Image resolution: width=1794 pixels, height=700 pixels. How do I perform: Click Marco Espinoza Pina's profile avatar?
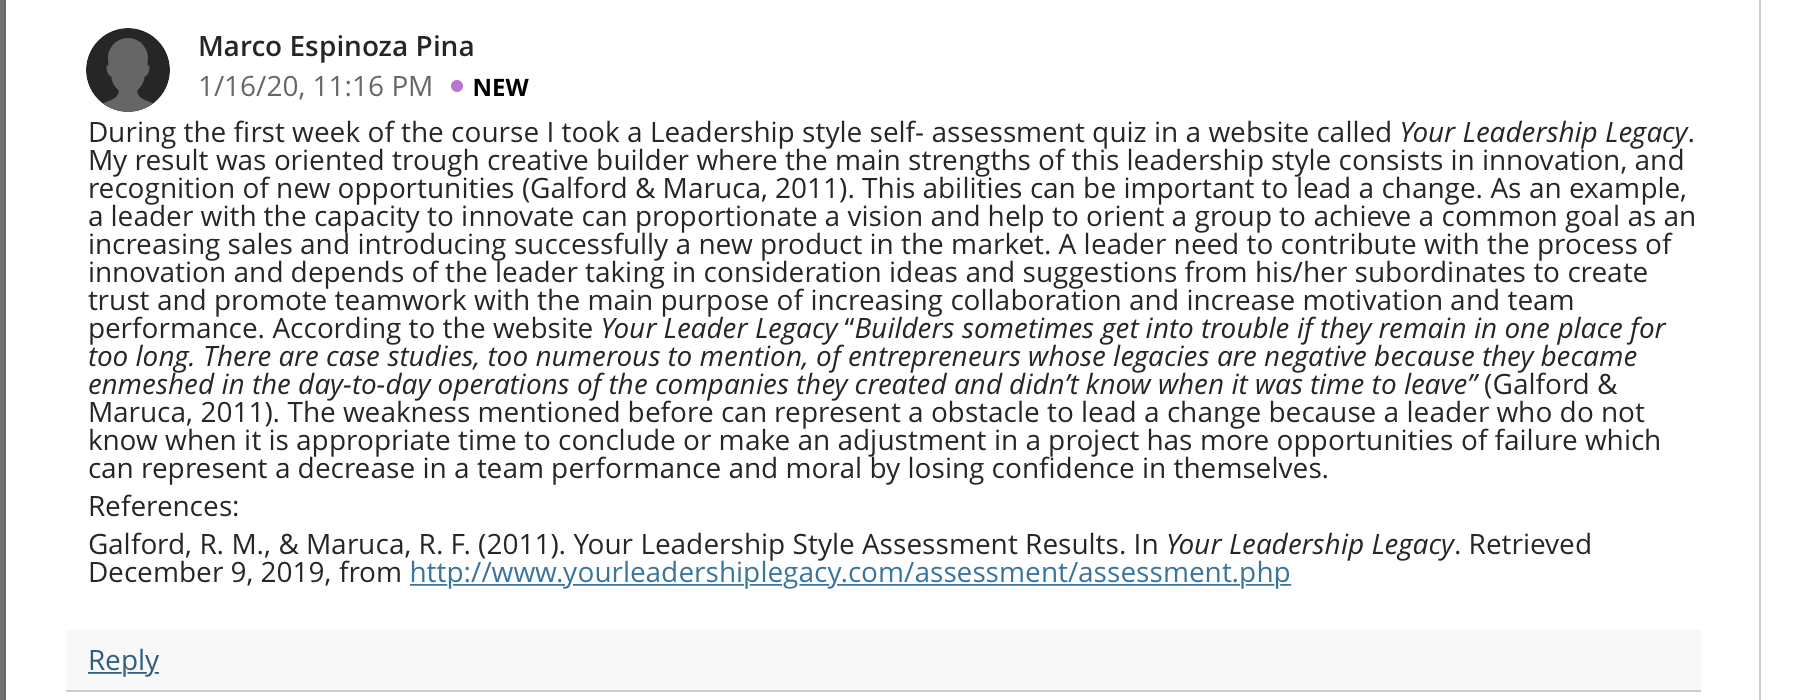pos(128,69)
